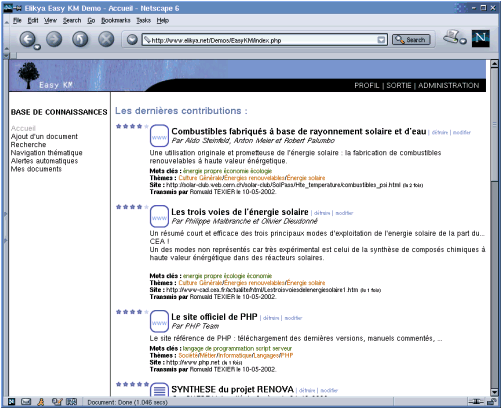The image size is (502, 409).
Task: Open the PROFIL link in header
Action: [x=367, y=86]
